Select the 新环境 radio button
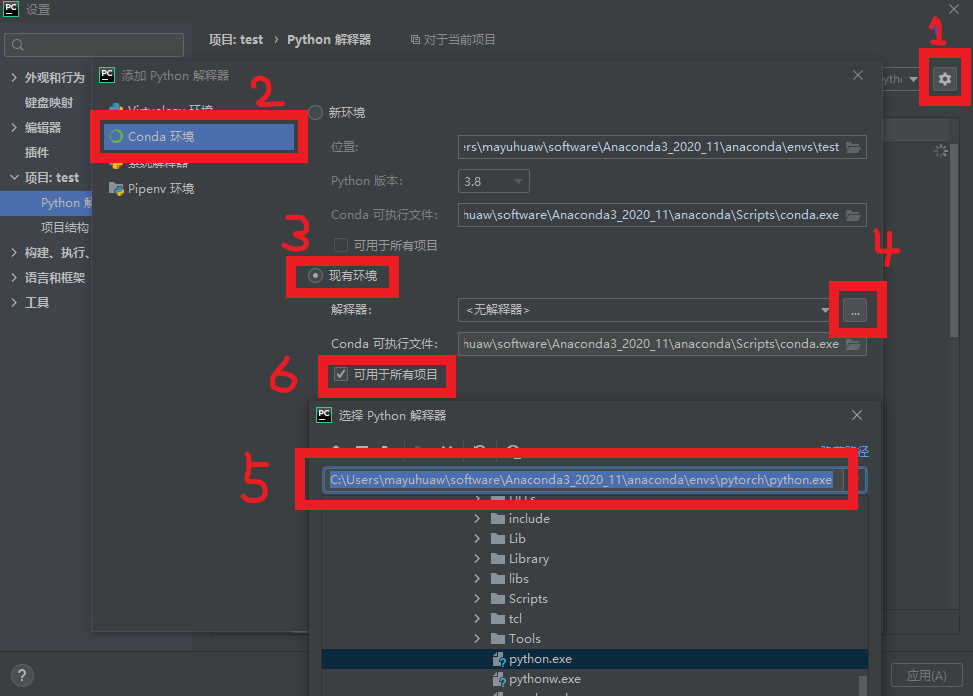Image resolution: width=973 pixels, height=696 pixels. click(315, 112)
